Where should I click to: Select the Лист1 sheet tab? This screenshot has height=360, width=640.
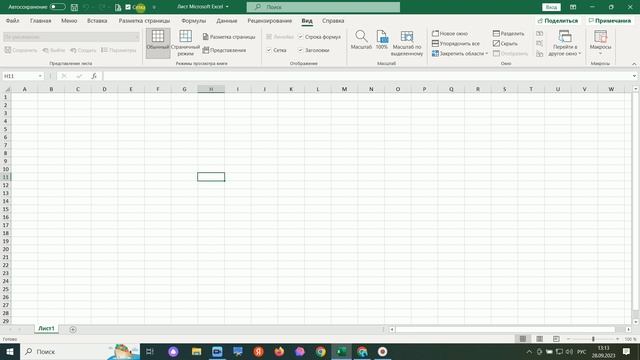click(46, 329)
